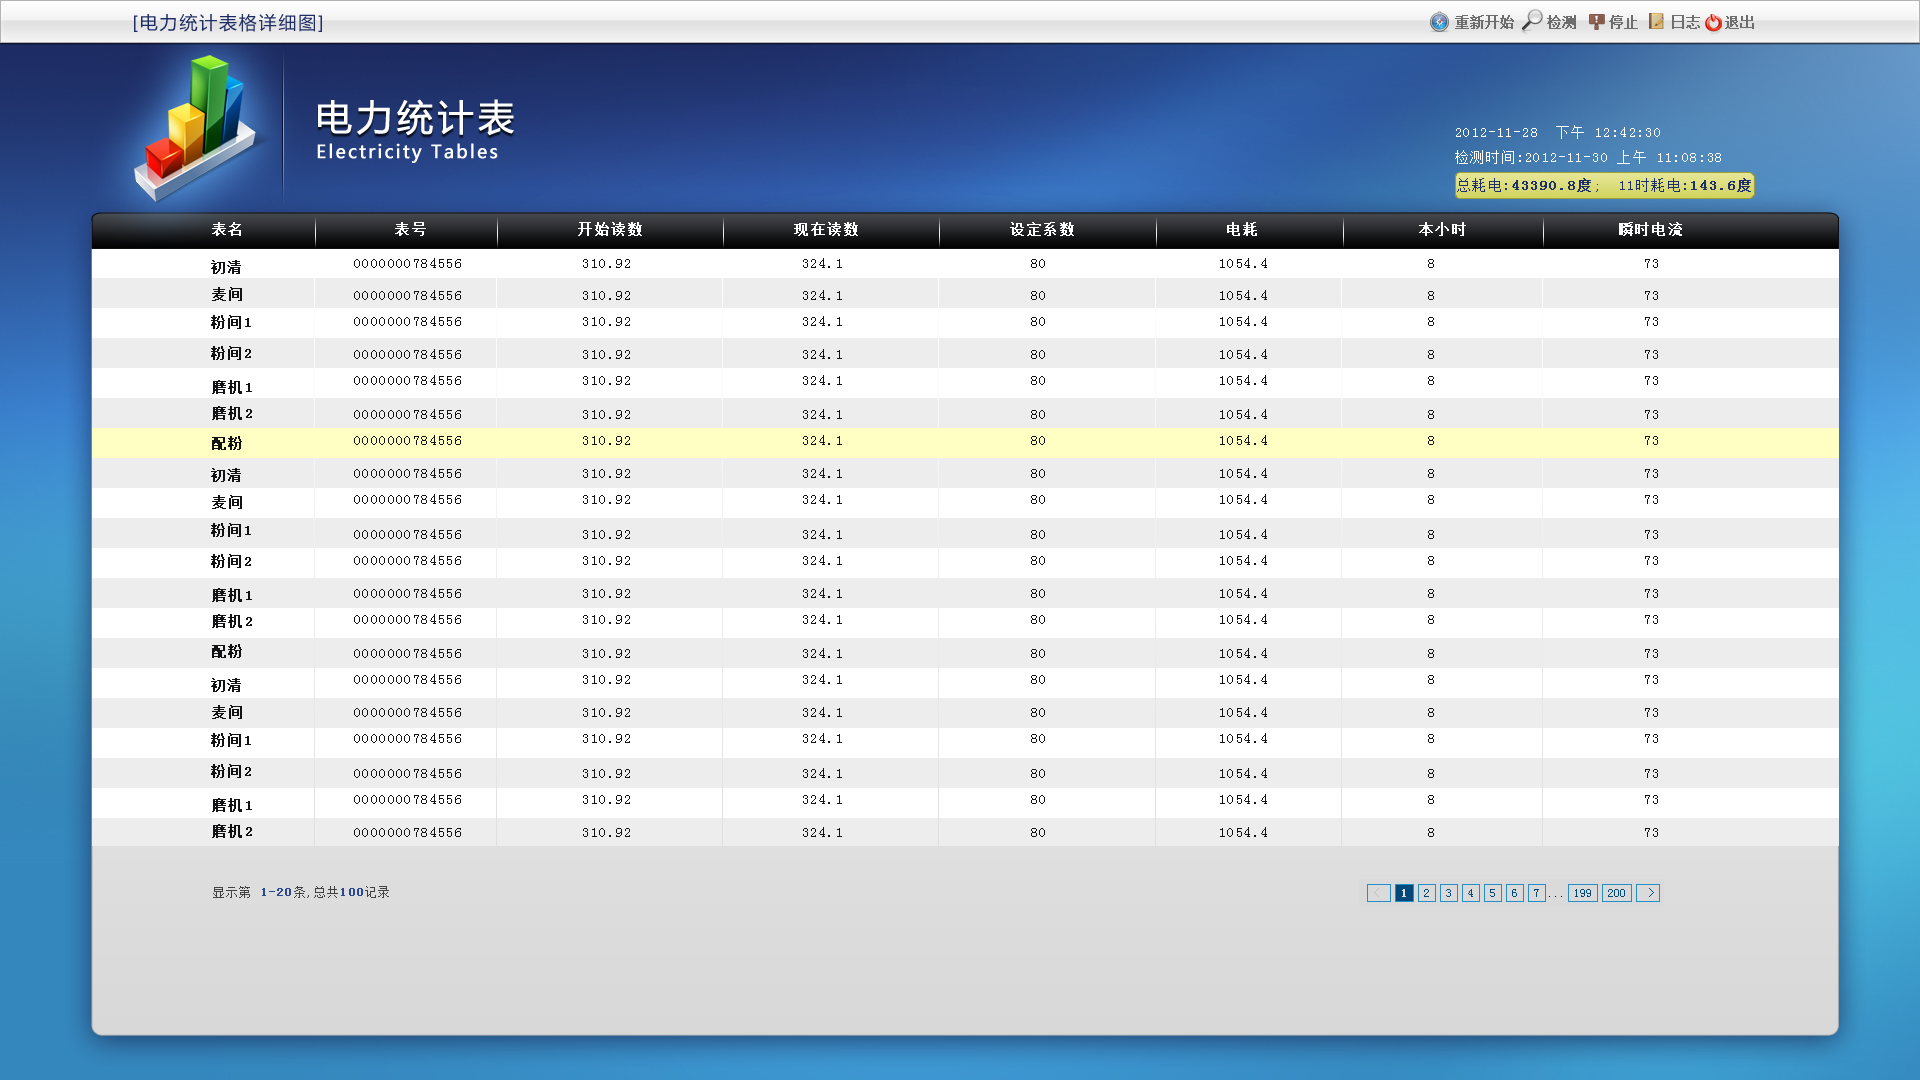Image resolution: width=1920 pixels, height=1080 pixels.
Task: Click the first 粉间2 row name
Action: (231, 353)
